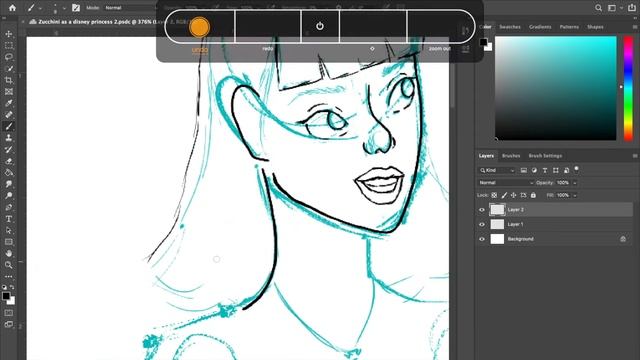Reset to default foreground and background colors

[4, 287]
